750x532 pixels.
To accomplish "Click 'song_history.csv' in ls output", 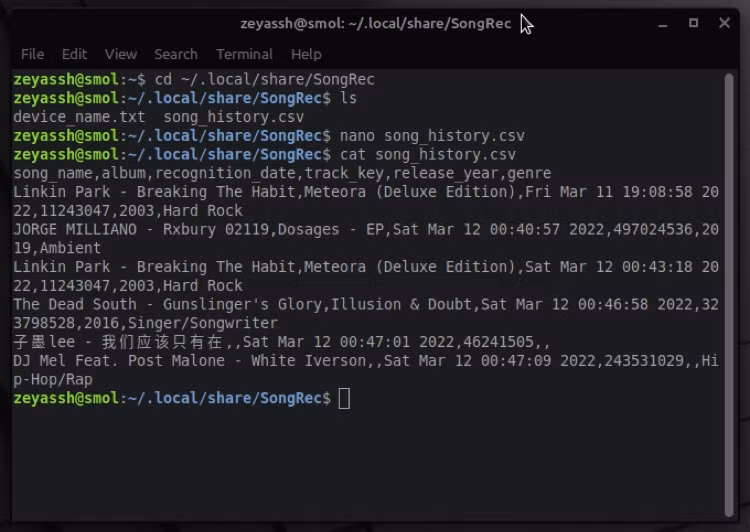I will 233,117.
